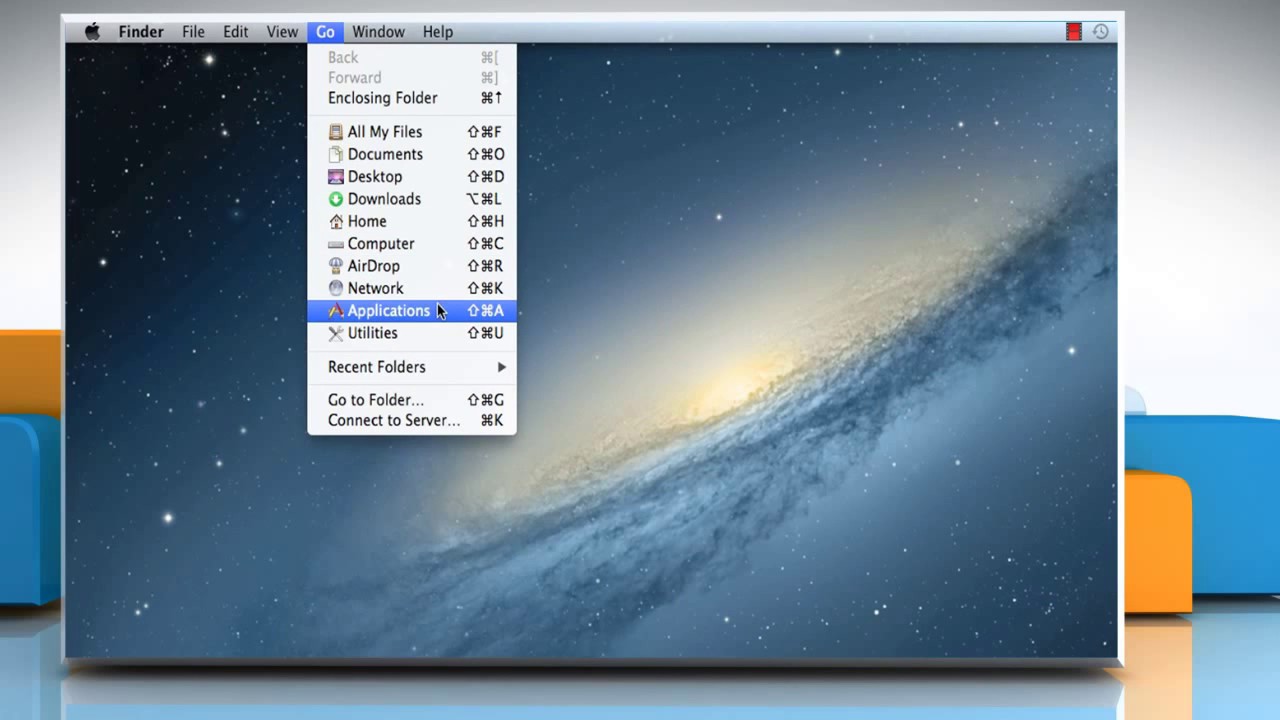The height and width of the screenshot is (720, 1280).
Task: Open the Help menu
Action: 437,32
